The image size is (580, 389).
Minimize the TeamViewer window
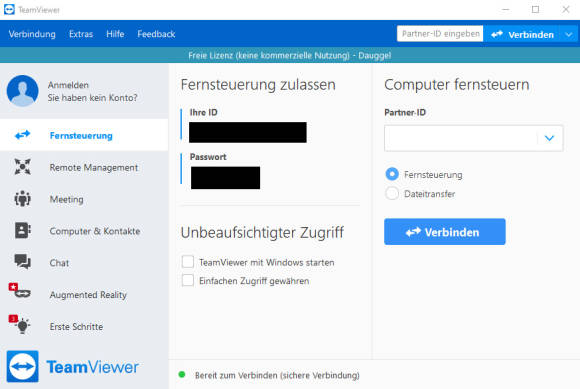(x=506, y=10)
